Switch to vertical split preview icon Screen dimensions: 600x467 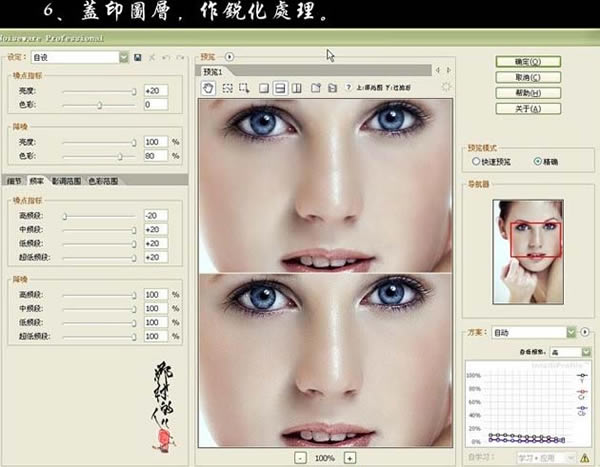[x=297, y=88]
